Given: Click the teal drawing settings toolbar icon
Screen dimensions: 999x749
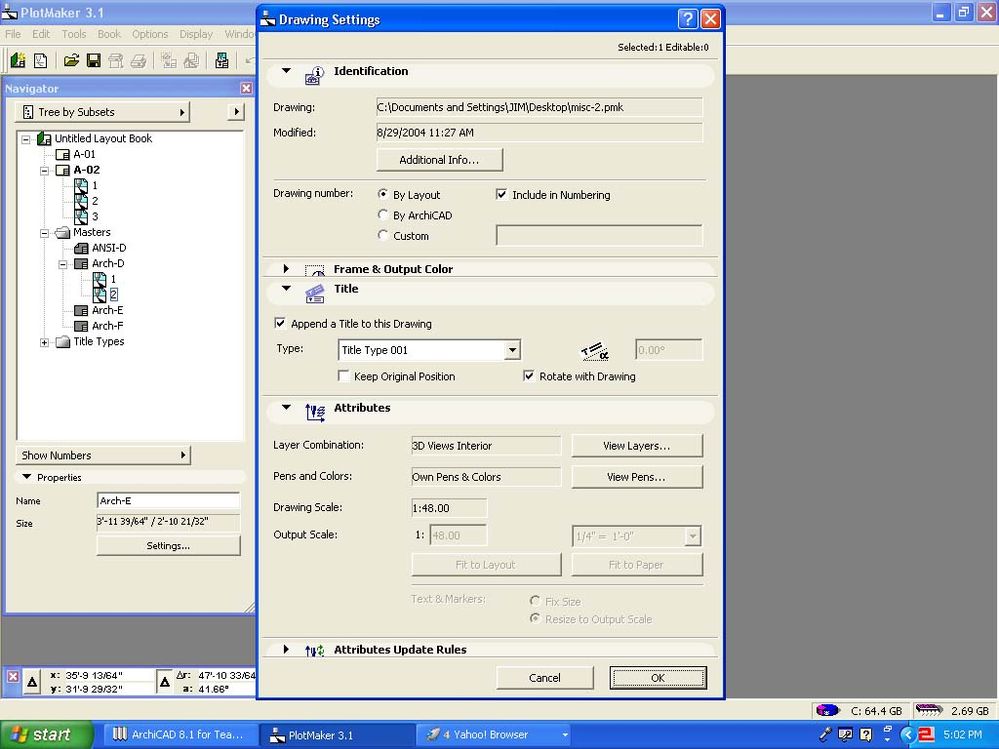Looking at the screenshot, I should pyautogui.click(x=222, y=61).
